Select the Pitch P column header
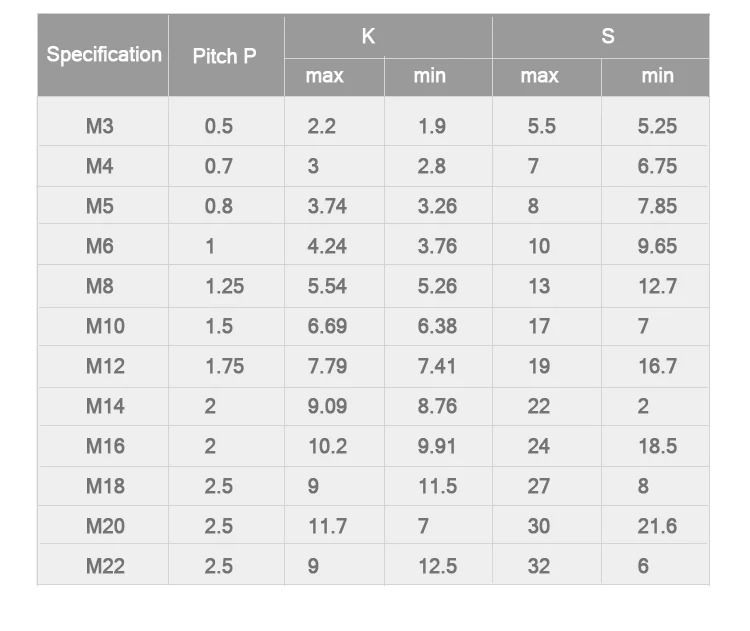This screenshot has width=750, height=631. [224, 56]
